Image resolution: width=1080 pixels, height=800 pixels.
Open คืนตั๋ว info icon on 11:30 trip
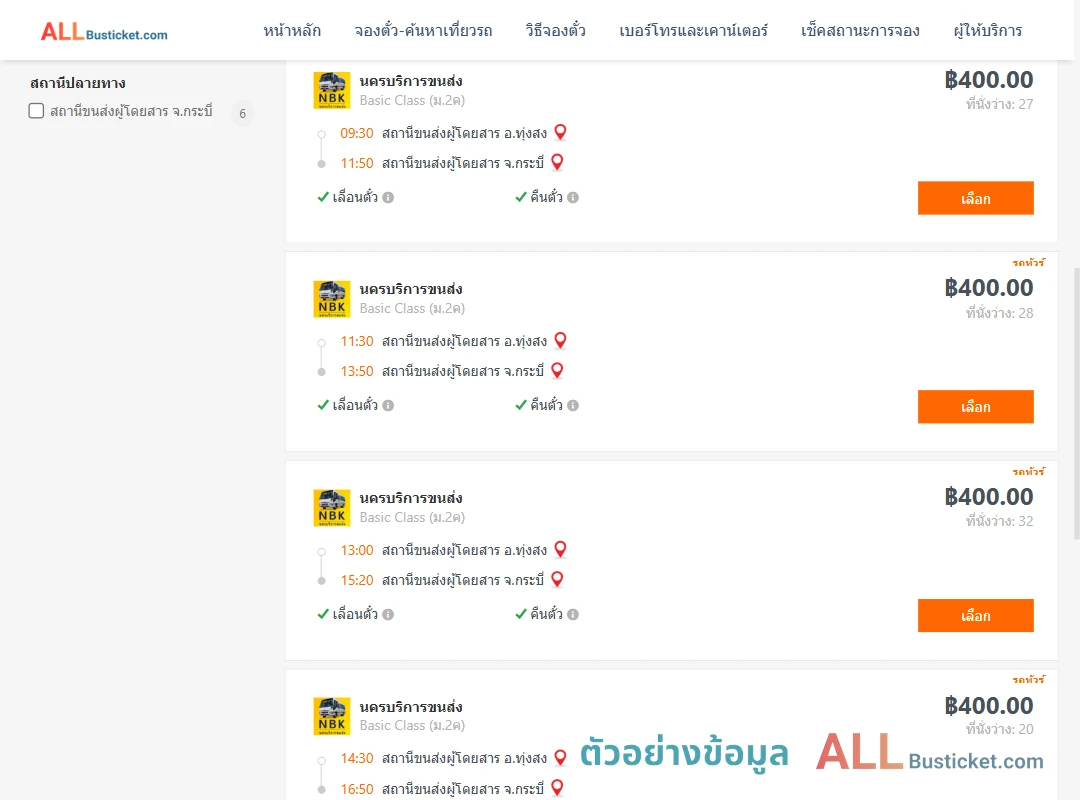tap(573, 406)
